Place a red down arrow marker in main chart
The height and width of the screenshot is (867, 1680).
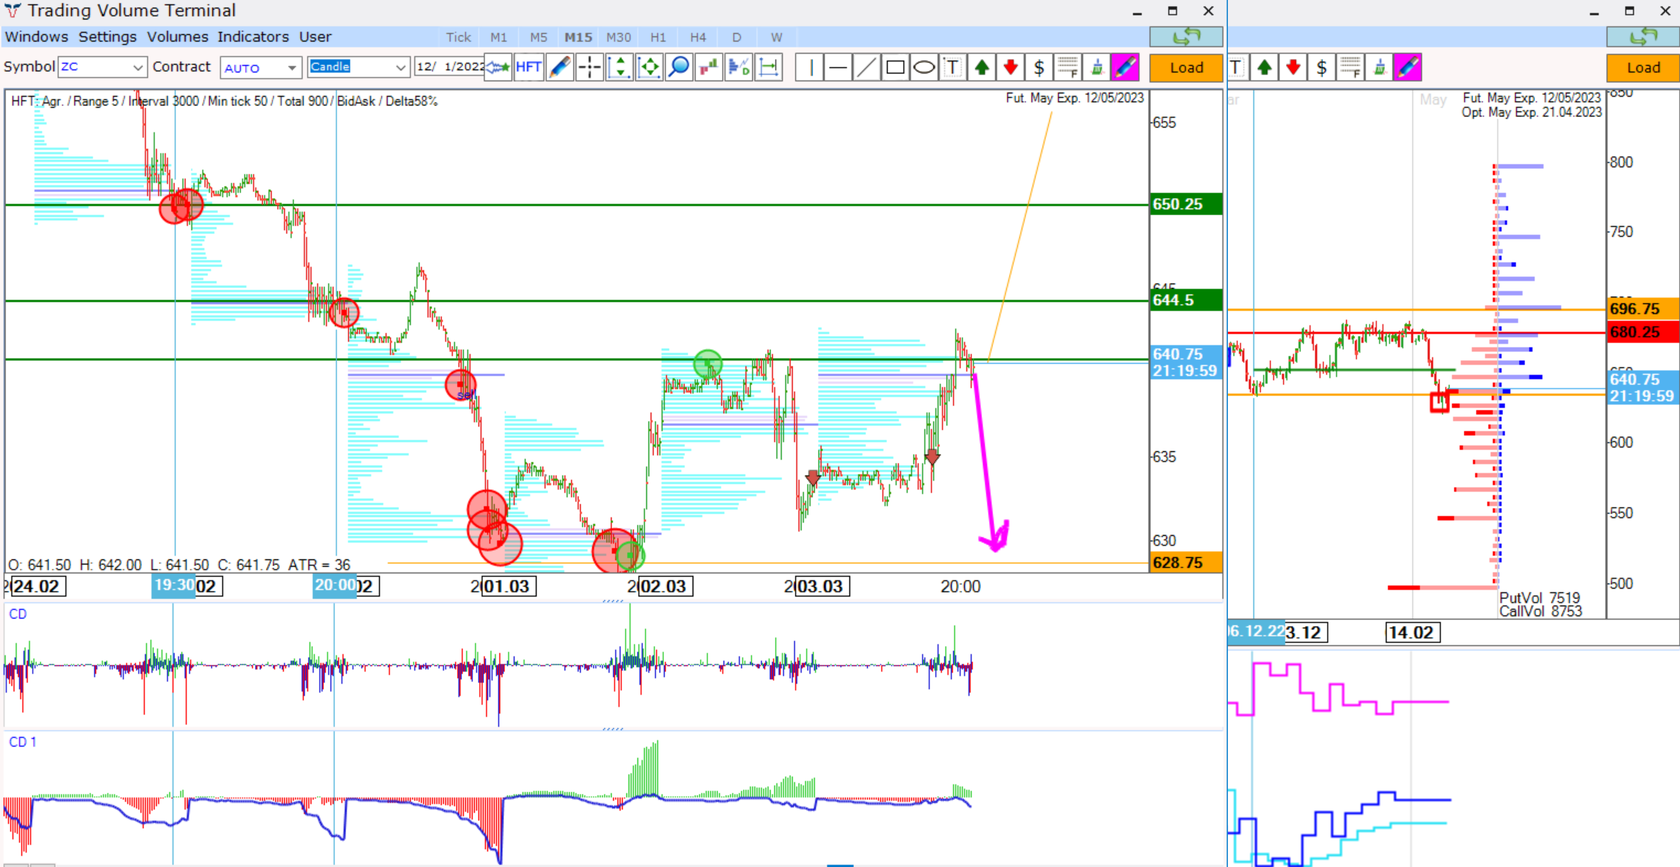[1010, 67]
